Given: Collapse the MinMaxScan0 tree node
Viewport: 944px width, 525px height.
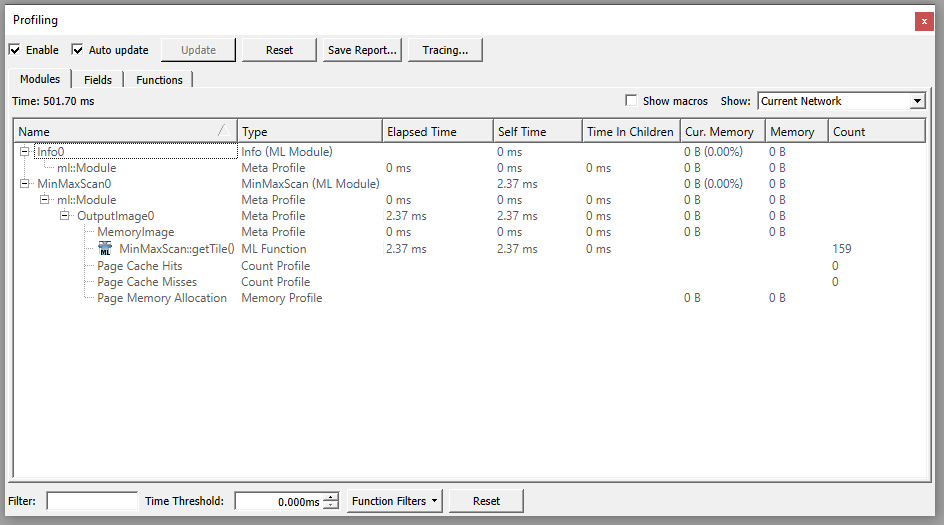Looking at the screenshot, I should pos(25,184).
